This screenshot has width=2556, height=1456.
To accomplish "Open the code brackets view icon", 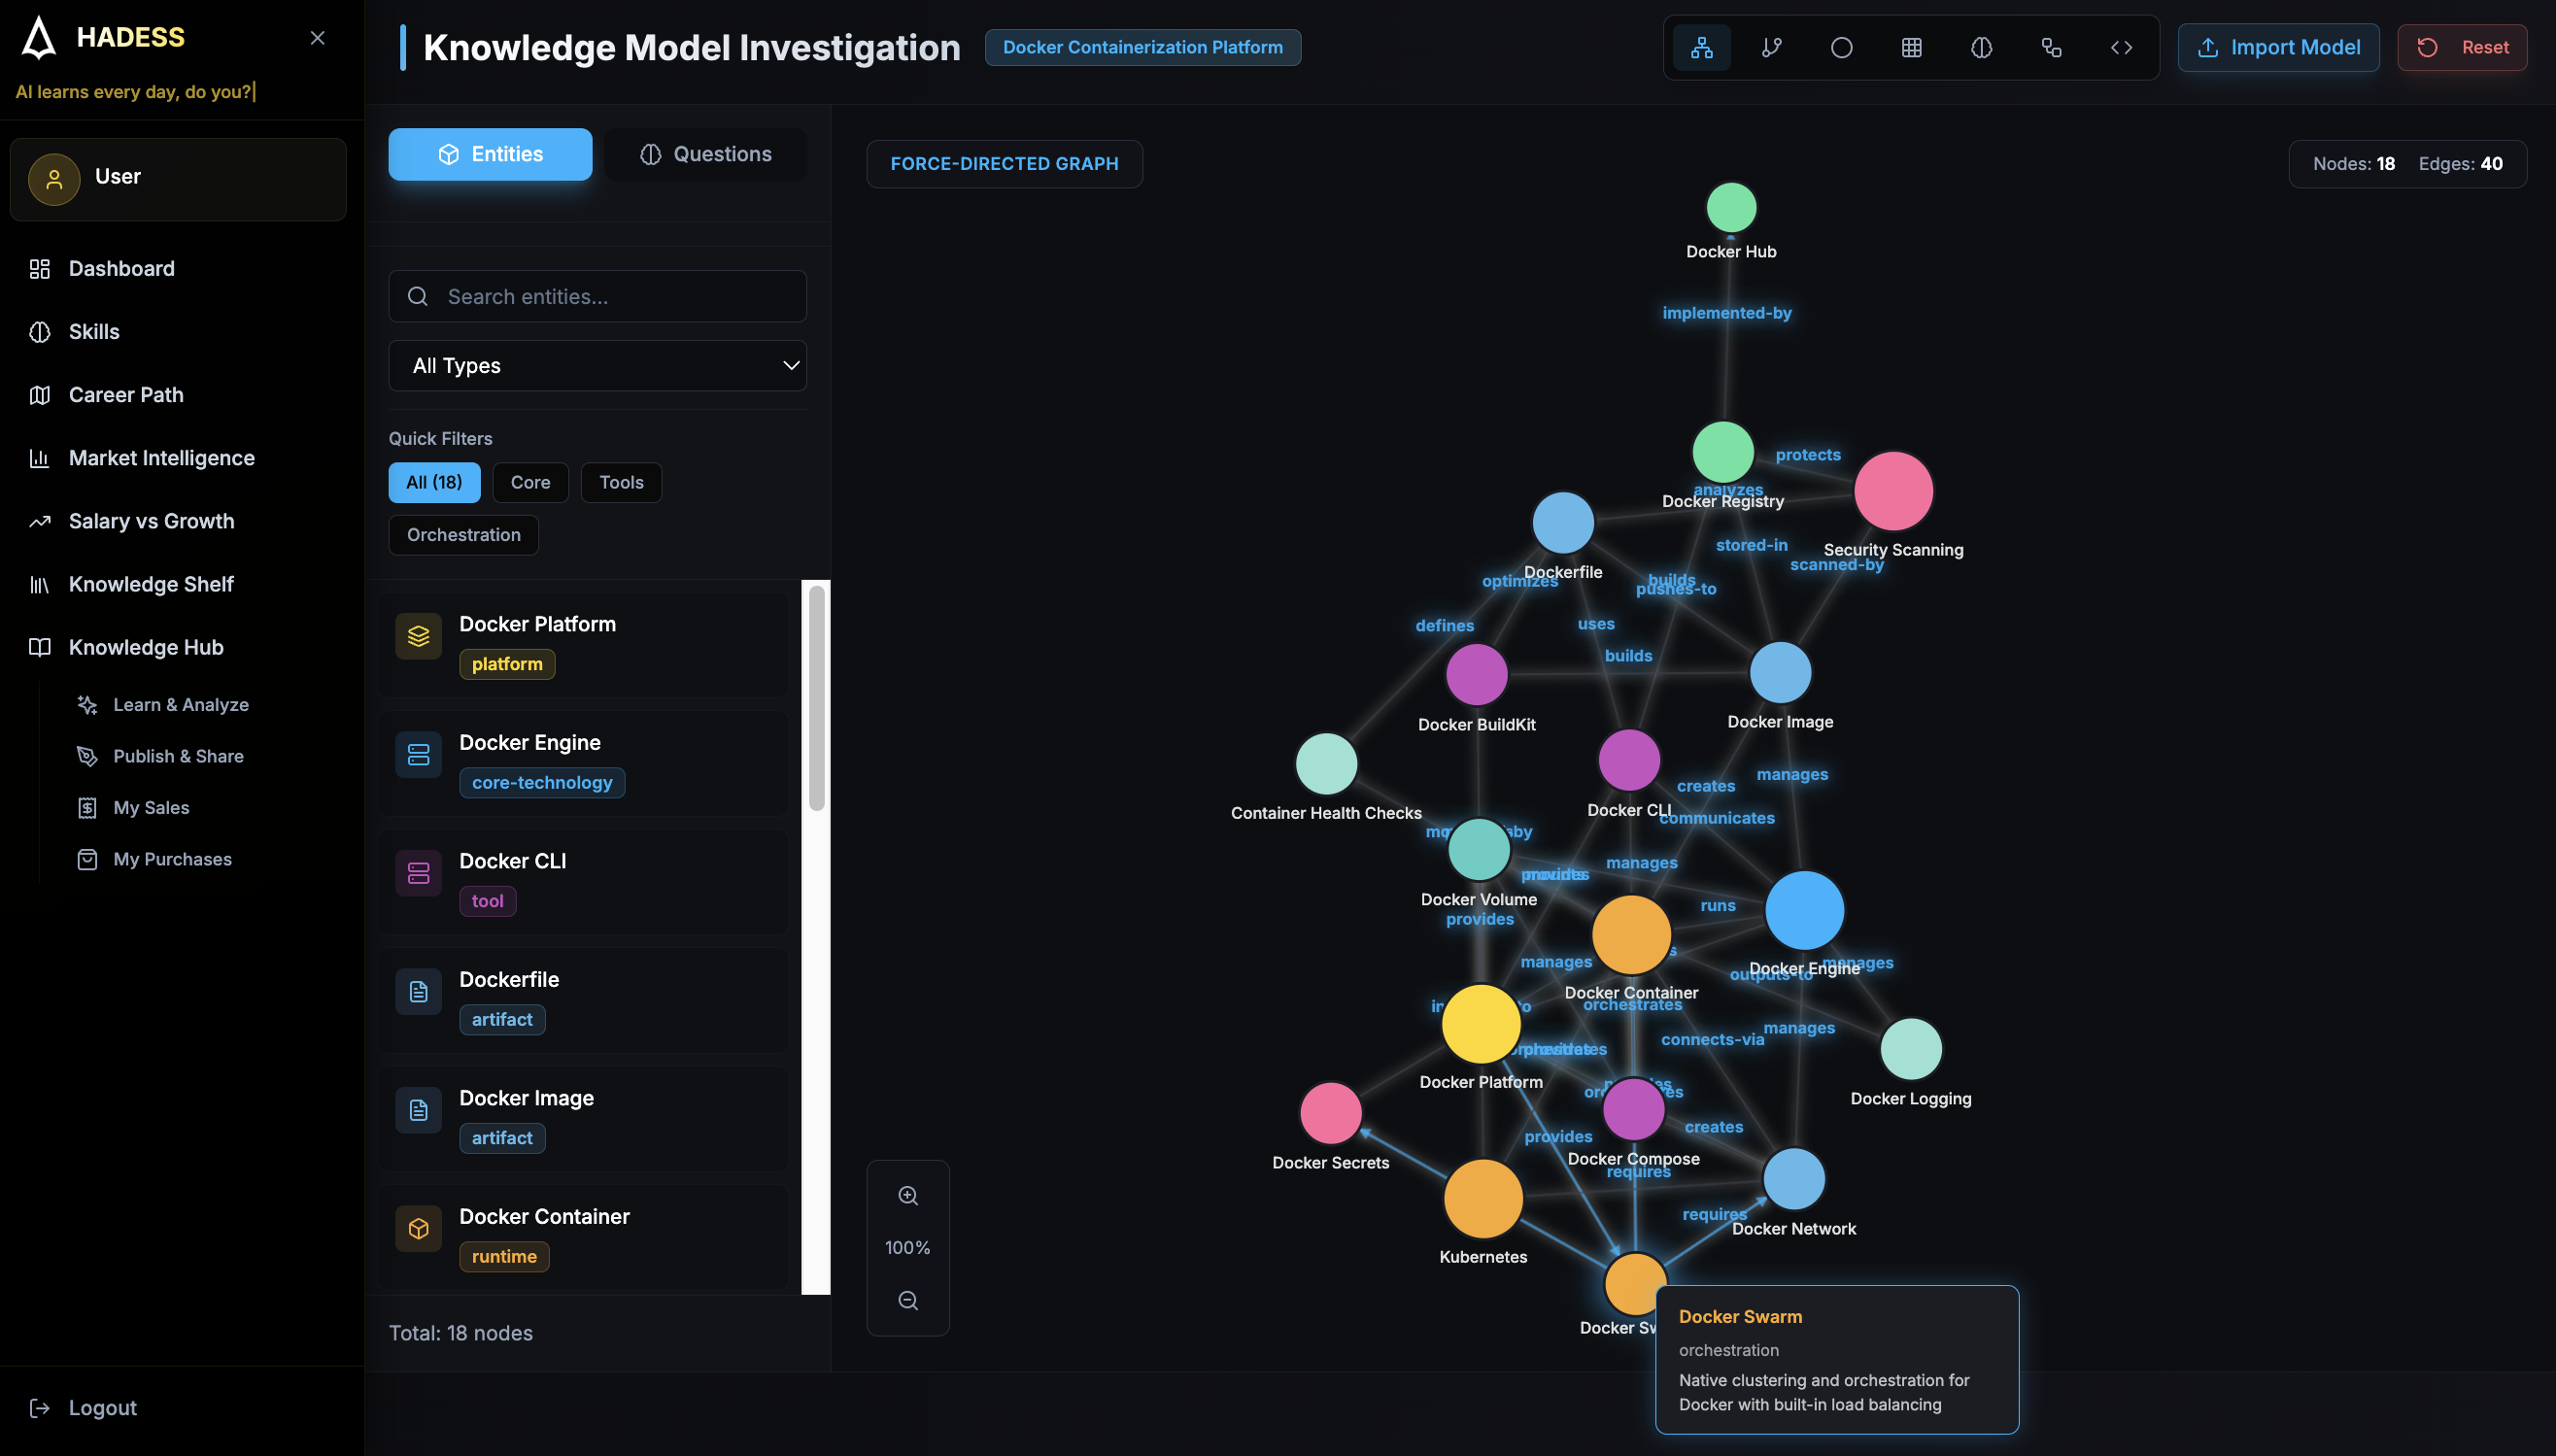I will (x=2121, y=47).
